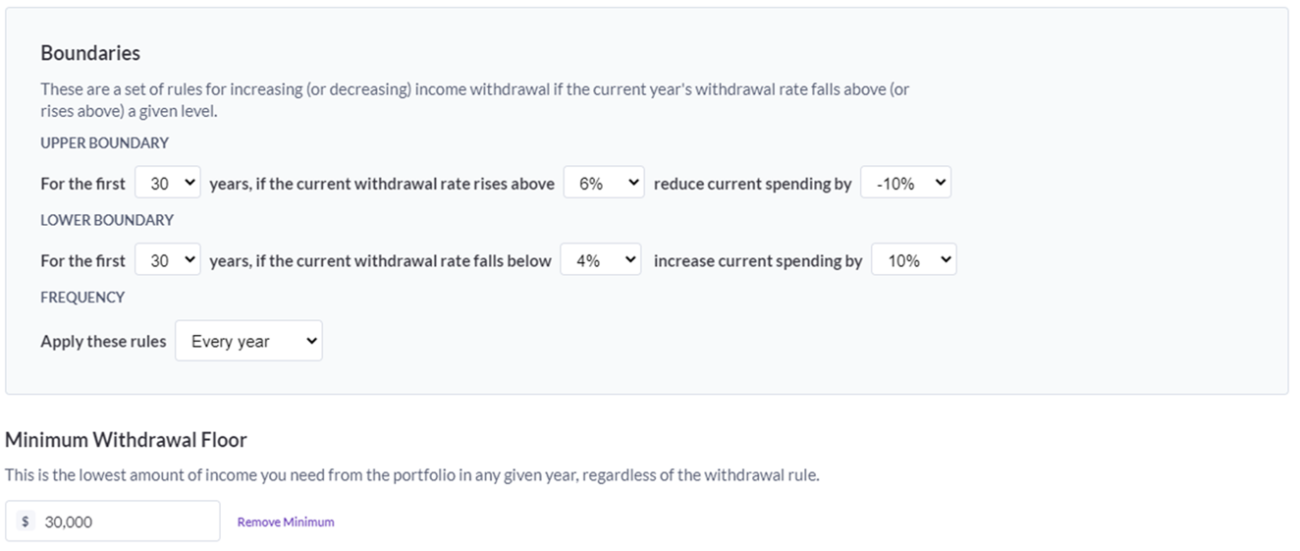The height and width of the screenshot is (551, 1300).
Task: Open the 4% withdrawal rate dropdown
Action: pos(600,261)
